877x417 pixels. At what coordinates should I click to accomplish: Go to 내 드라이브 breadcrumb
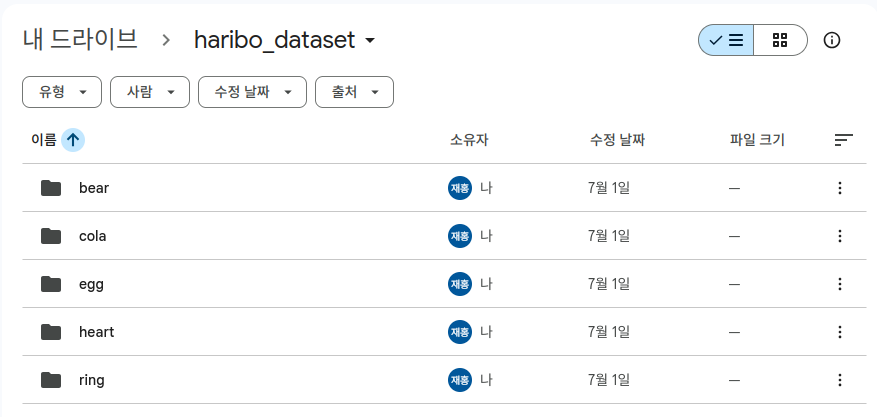[80, 40]
